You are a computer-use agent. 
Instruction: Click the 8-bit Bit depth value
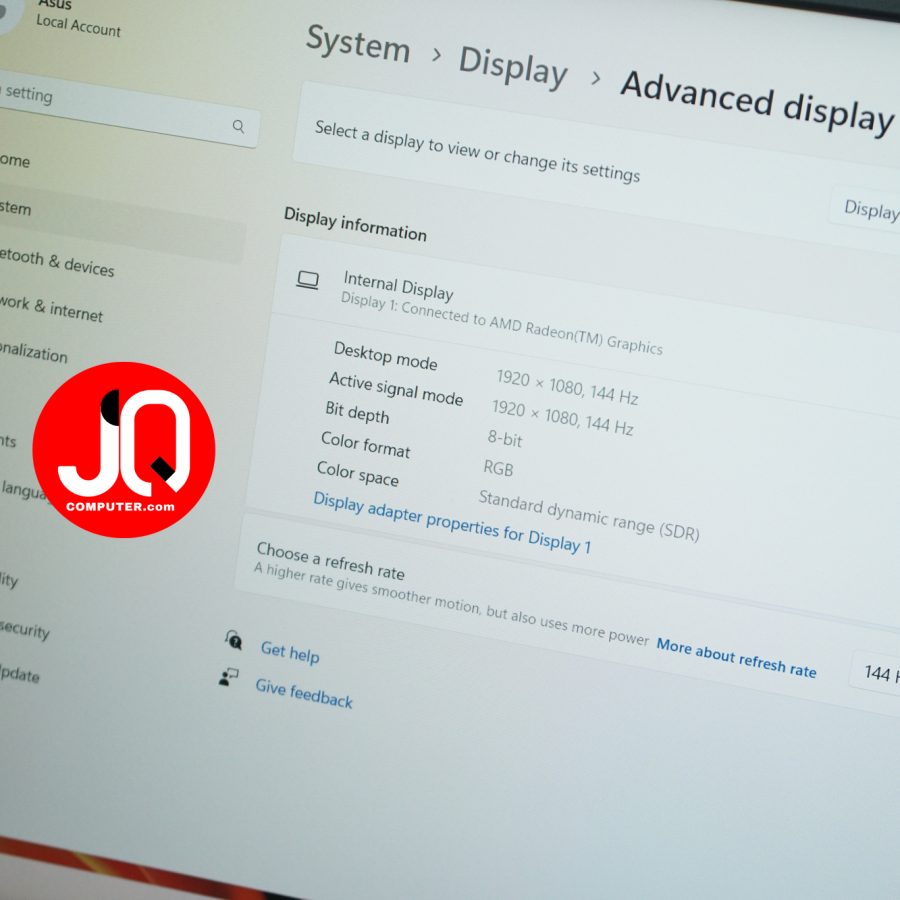click(505, 439)
